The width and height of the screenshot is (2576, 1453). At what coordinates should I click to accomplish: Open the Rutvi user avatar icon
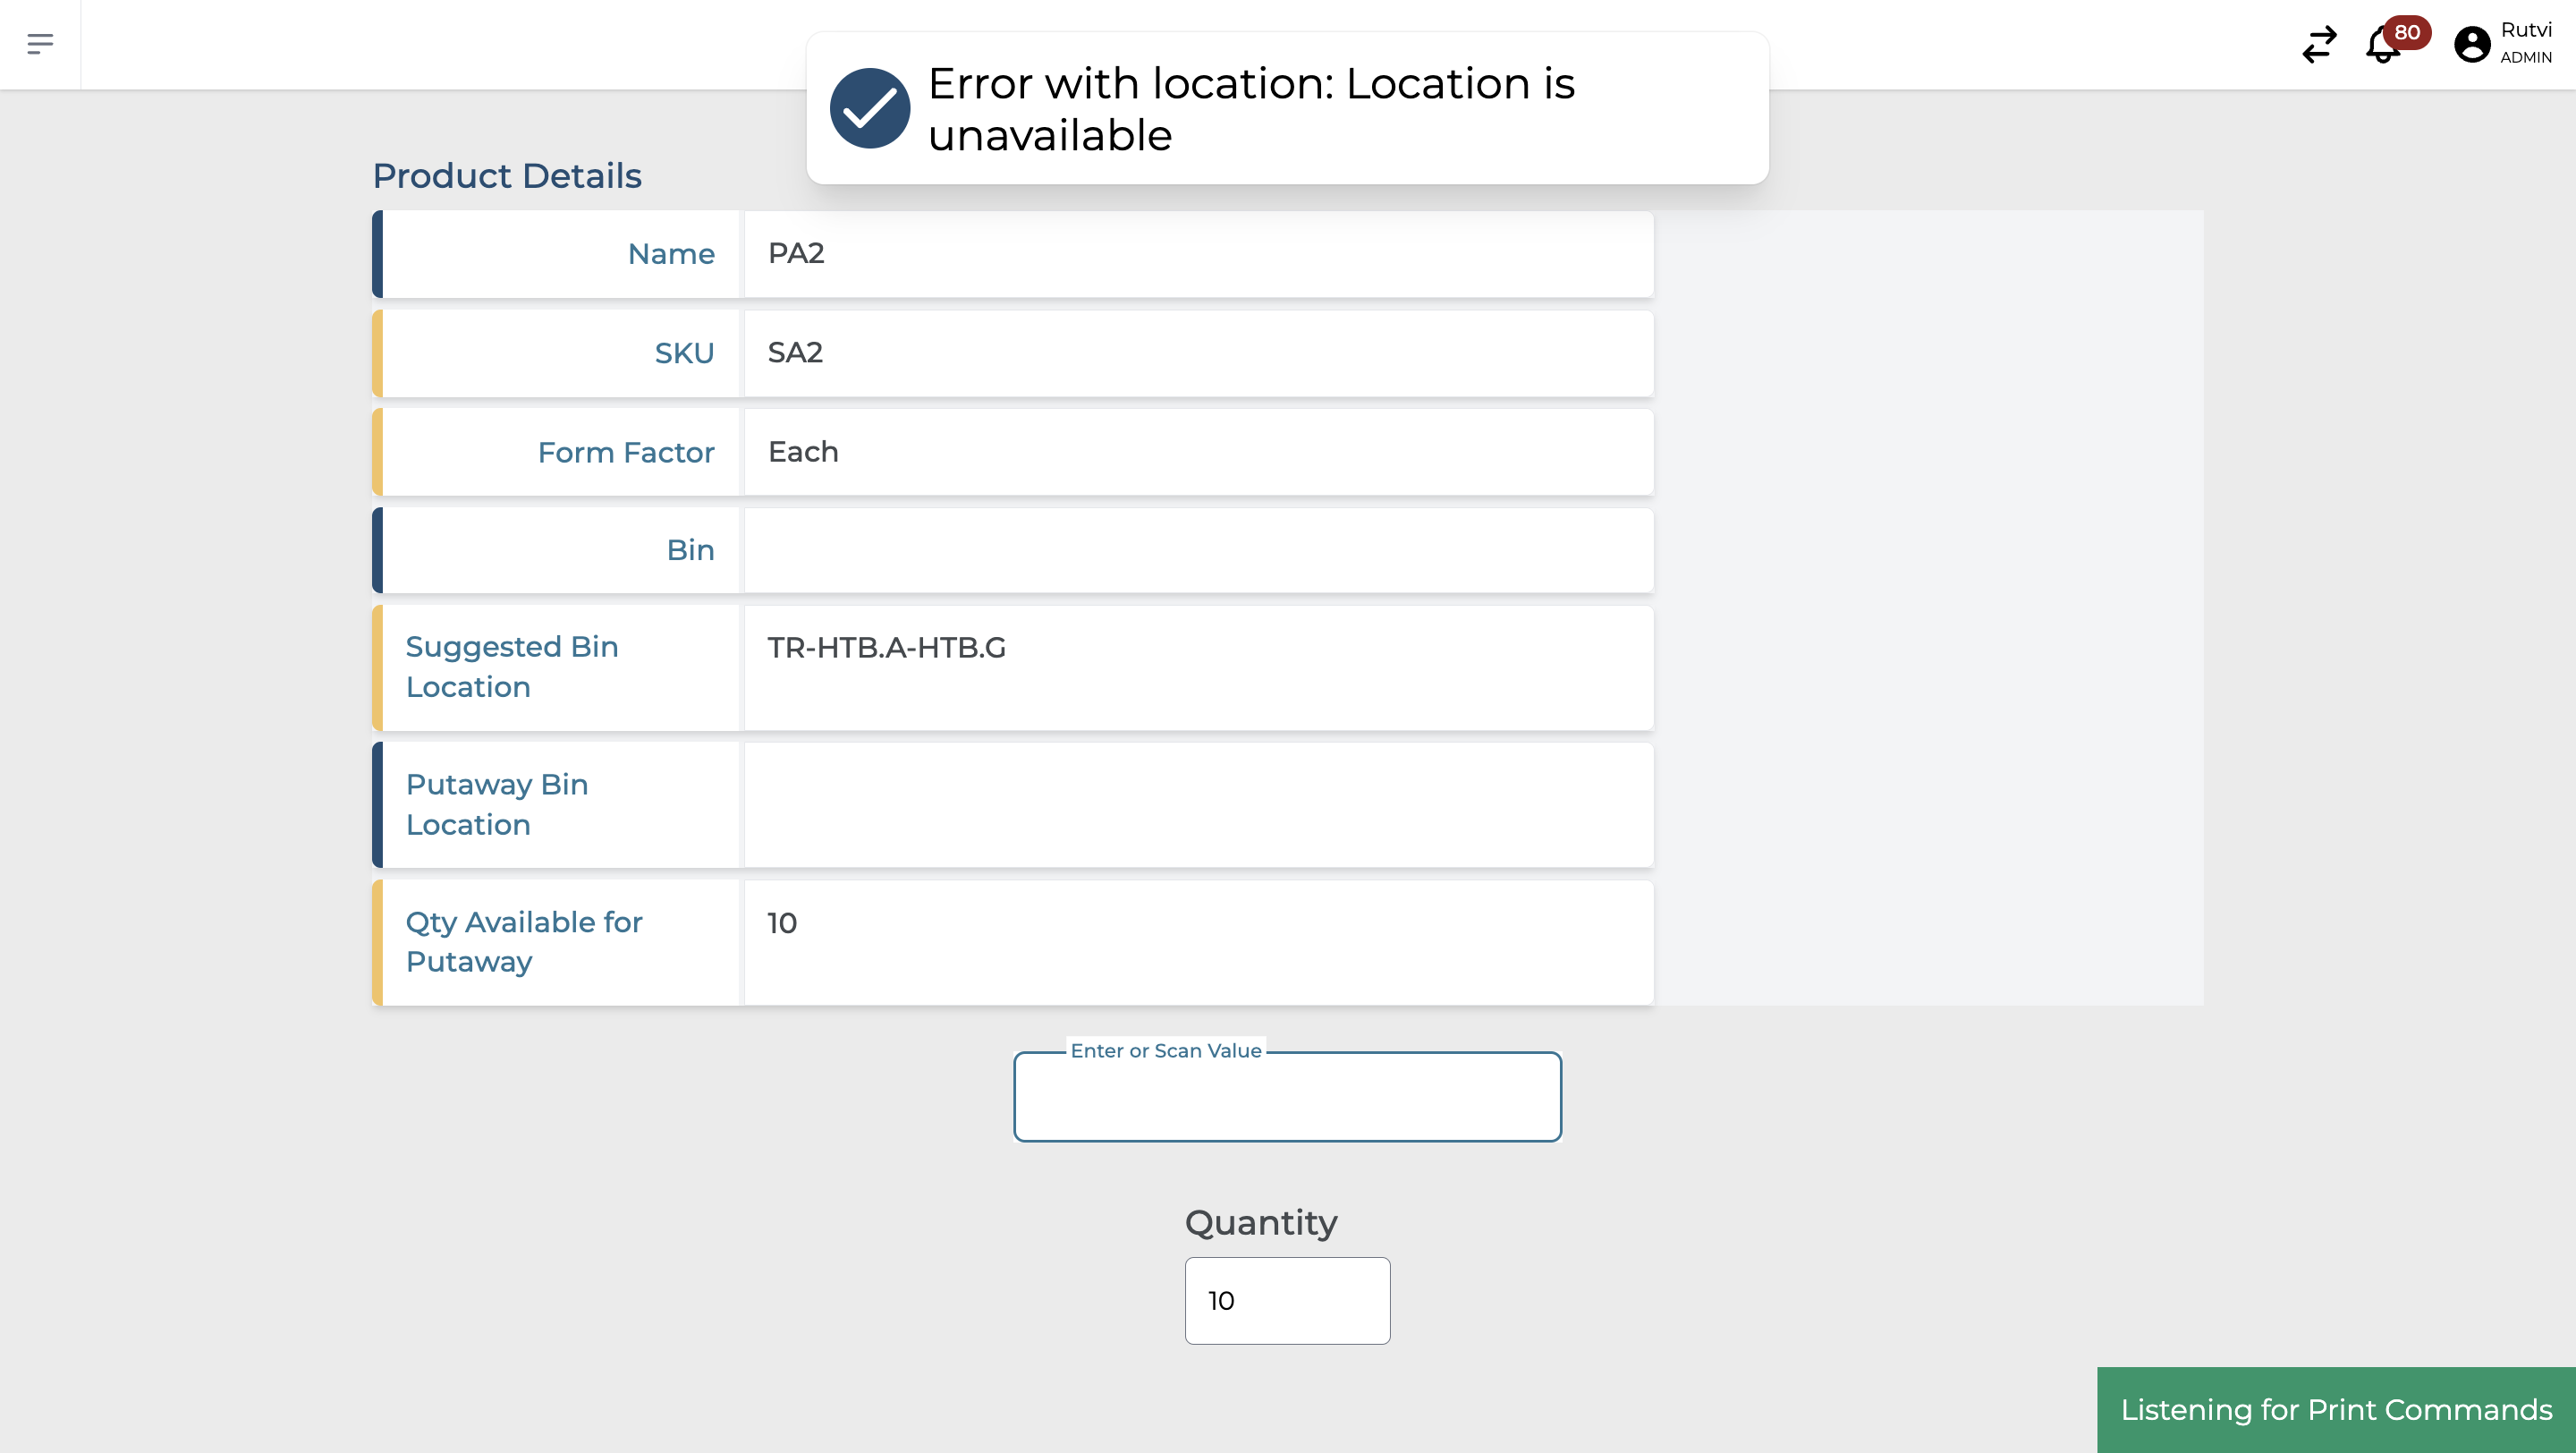(x=2471, y=44)
